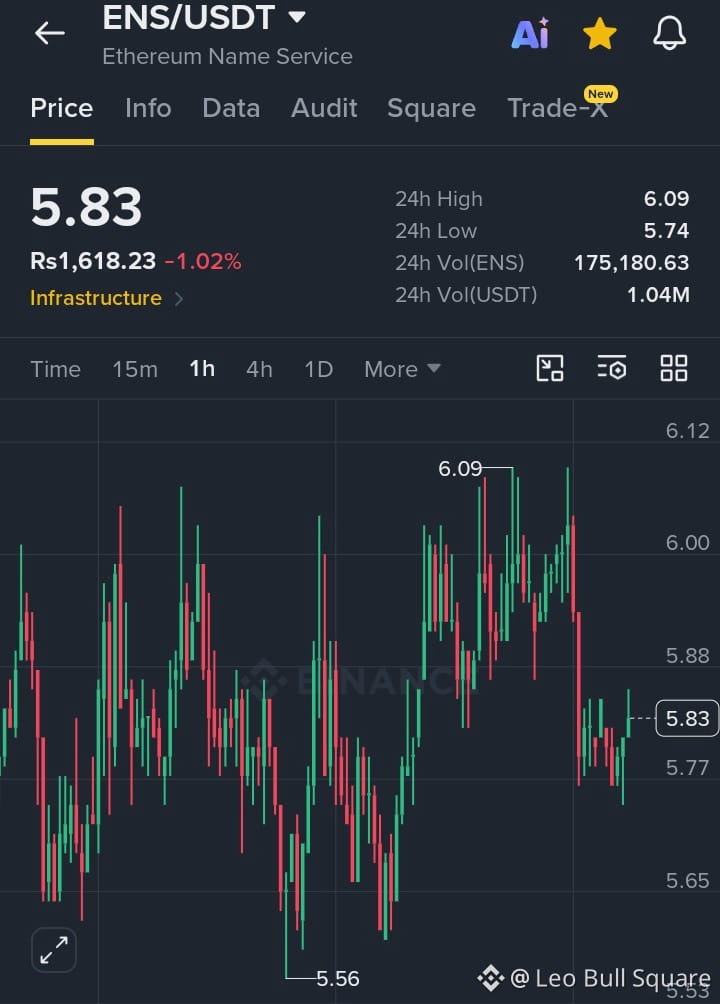Select the 4h chart interval
The width and height of the screenshot is (720, 1004).
[x=259, y=369]
